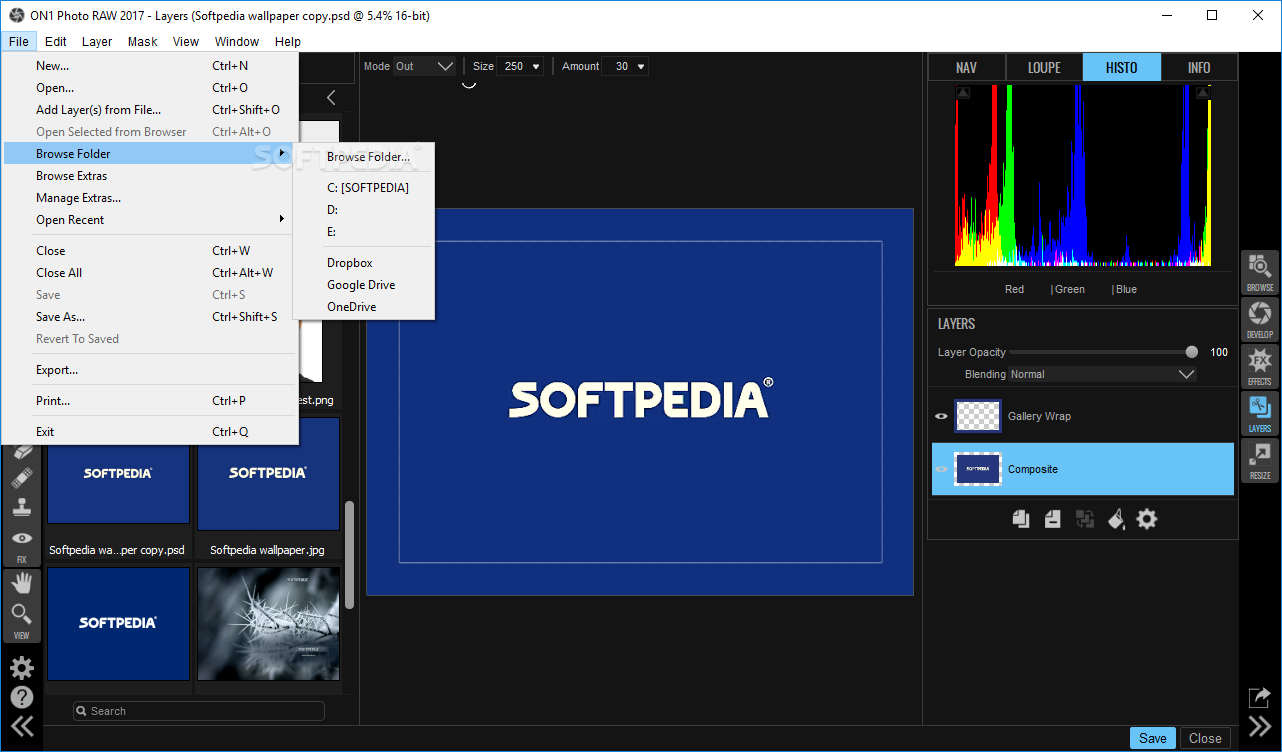Screen dimensions: 1282x752
Task: Open the Browse module icon
Action: 1260,273
